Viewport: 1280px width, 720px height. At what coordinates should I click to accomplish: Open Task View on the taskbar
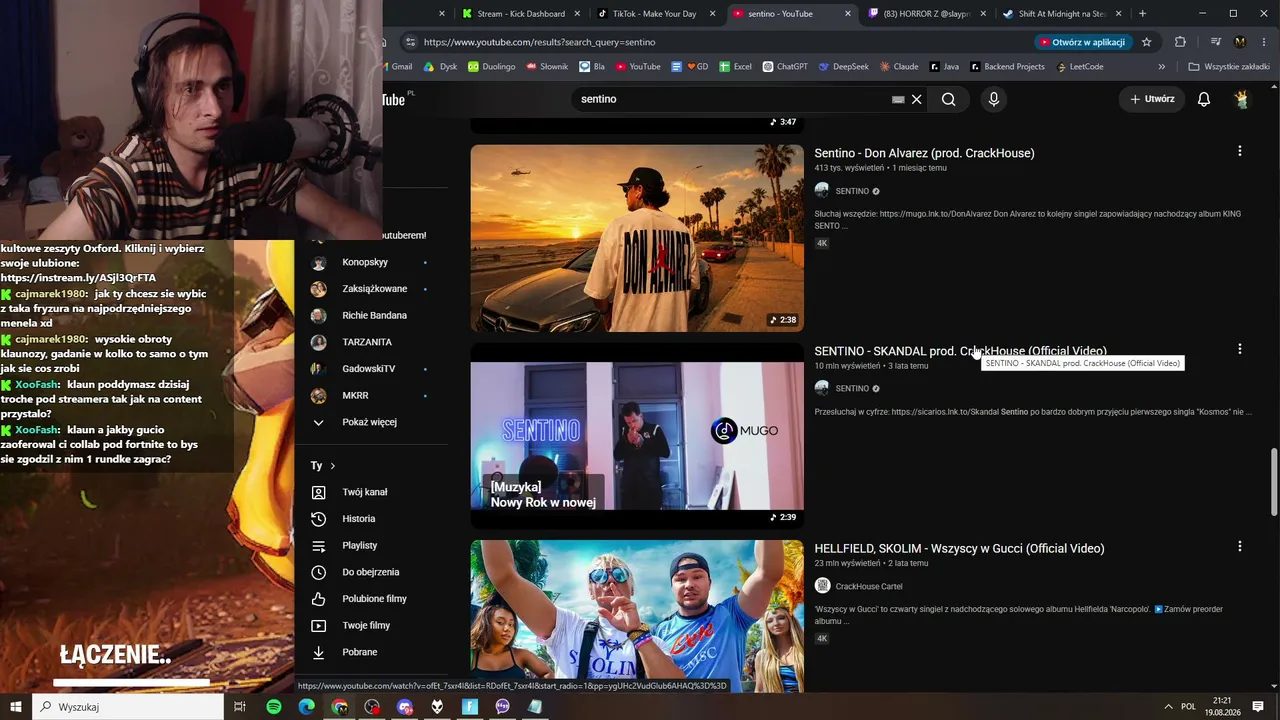coord(240,707)
